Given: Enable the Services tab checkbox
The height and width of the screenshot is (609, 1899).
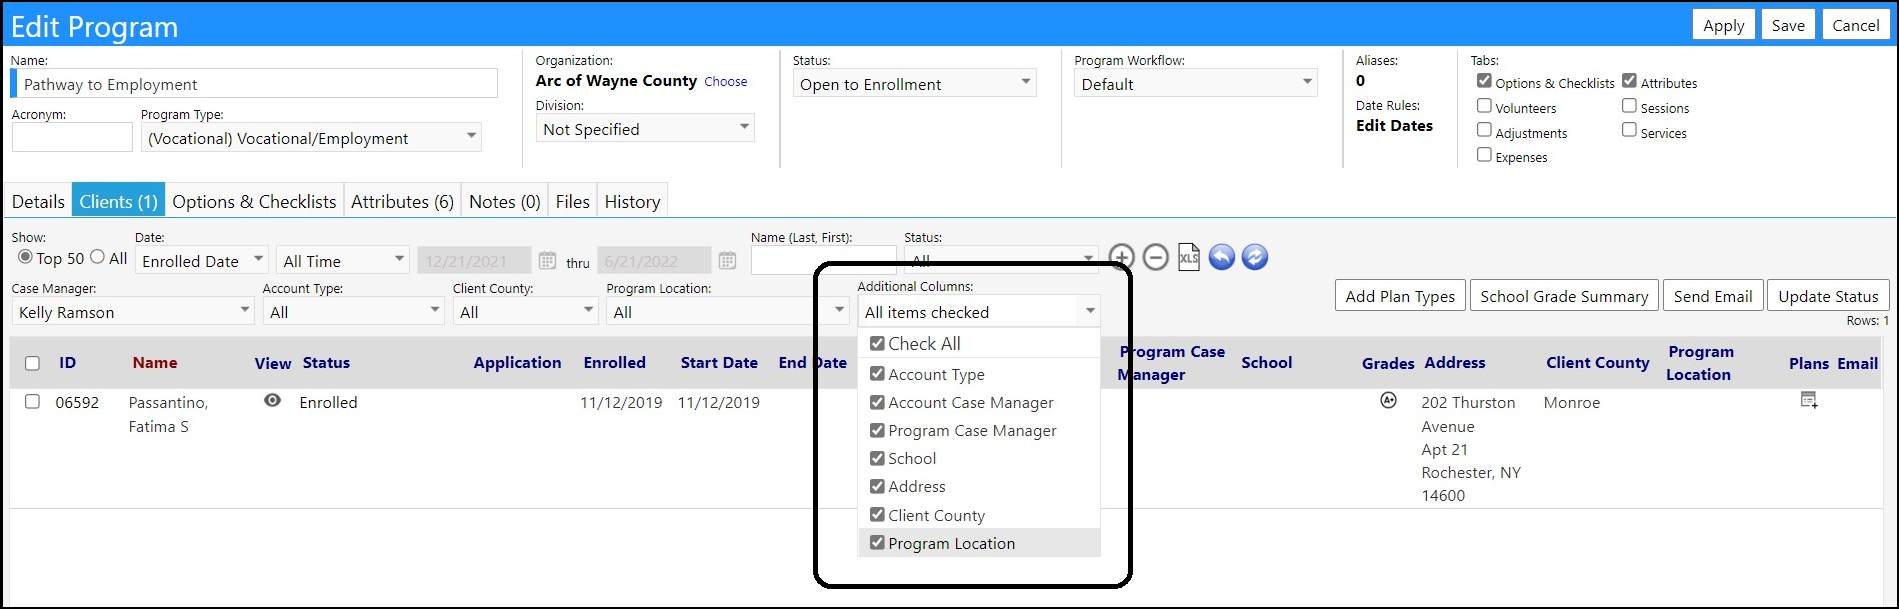Looking at the screenshot, I should (x=1629, y=130).
